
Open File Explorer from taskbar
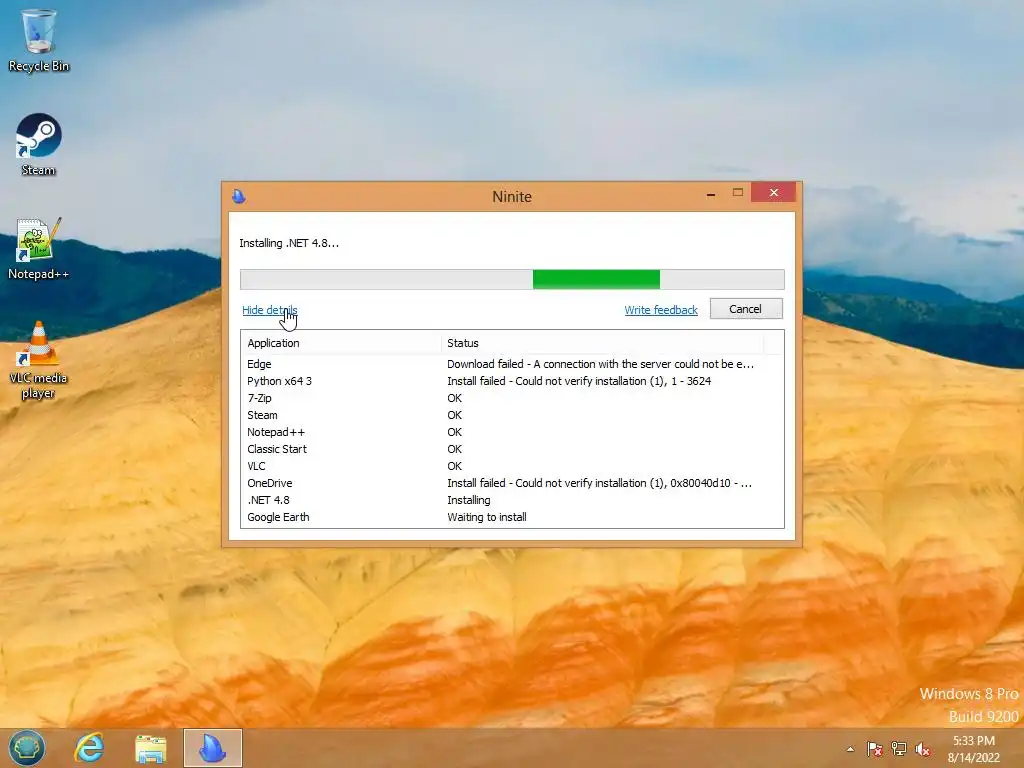[x=151, y=748]
